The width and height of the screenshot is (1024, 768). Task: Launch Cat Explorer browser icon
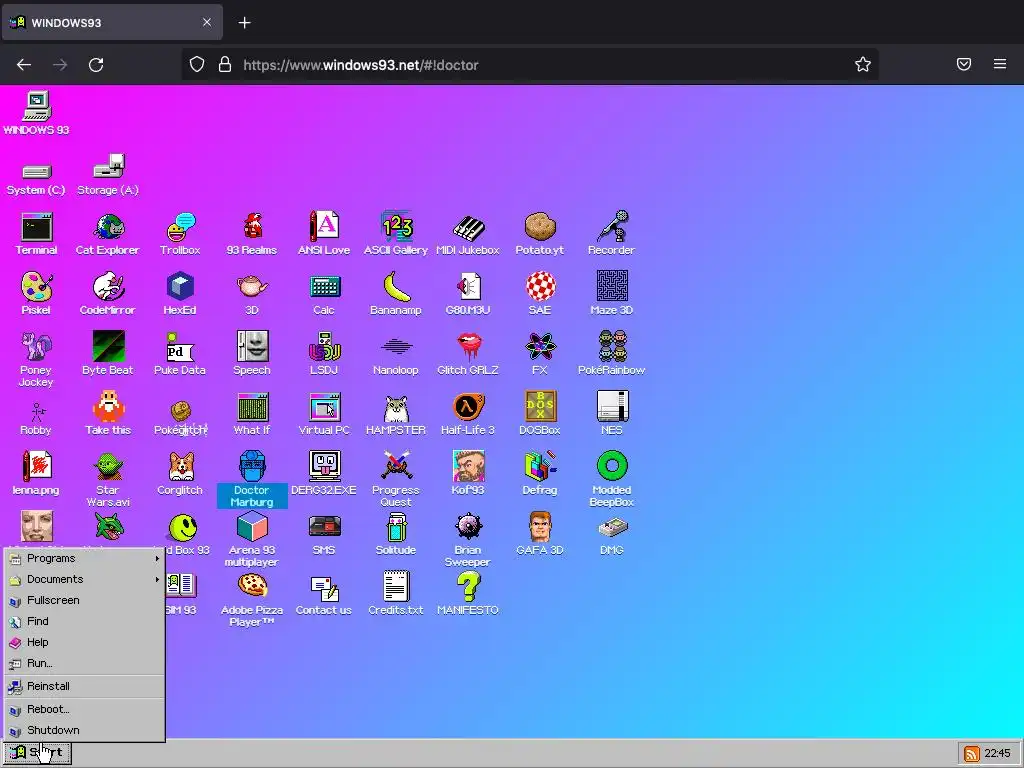(108, 234)
